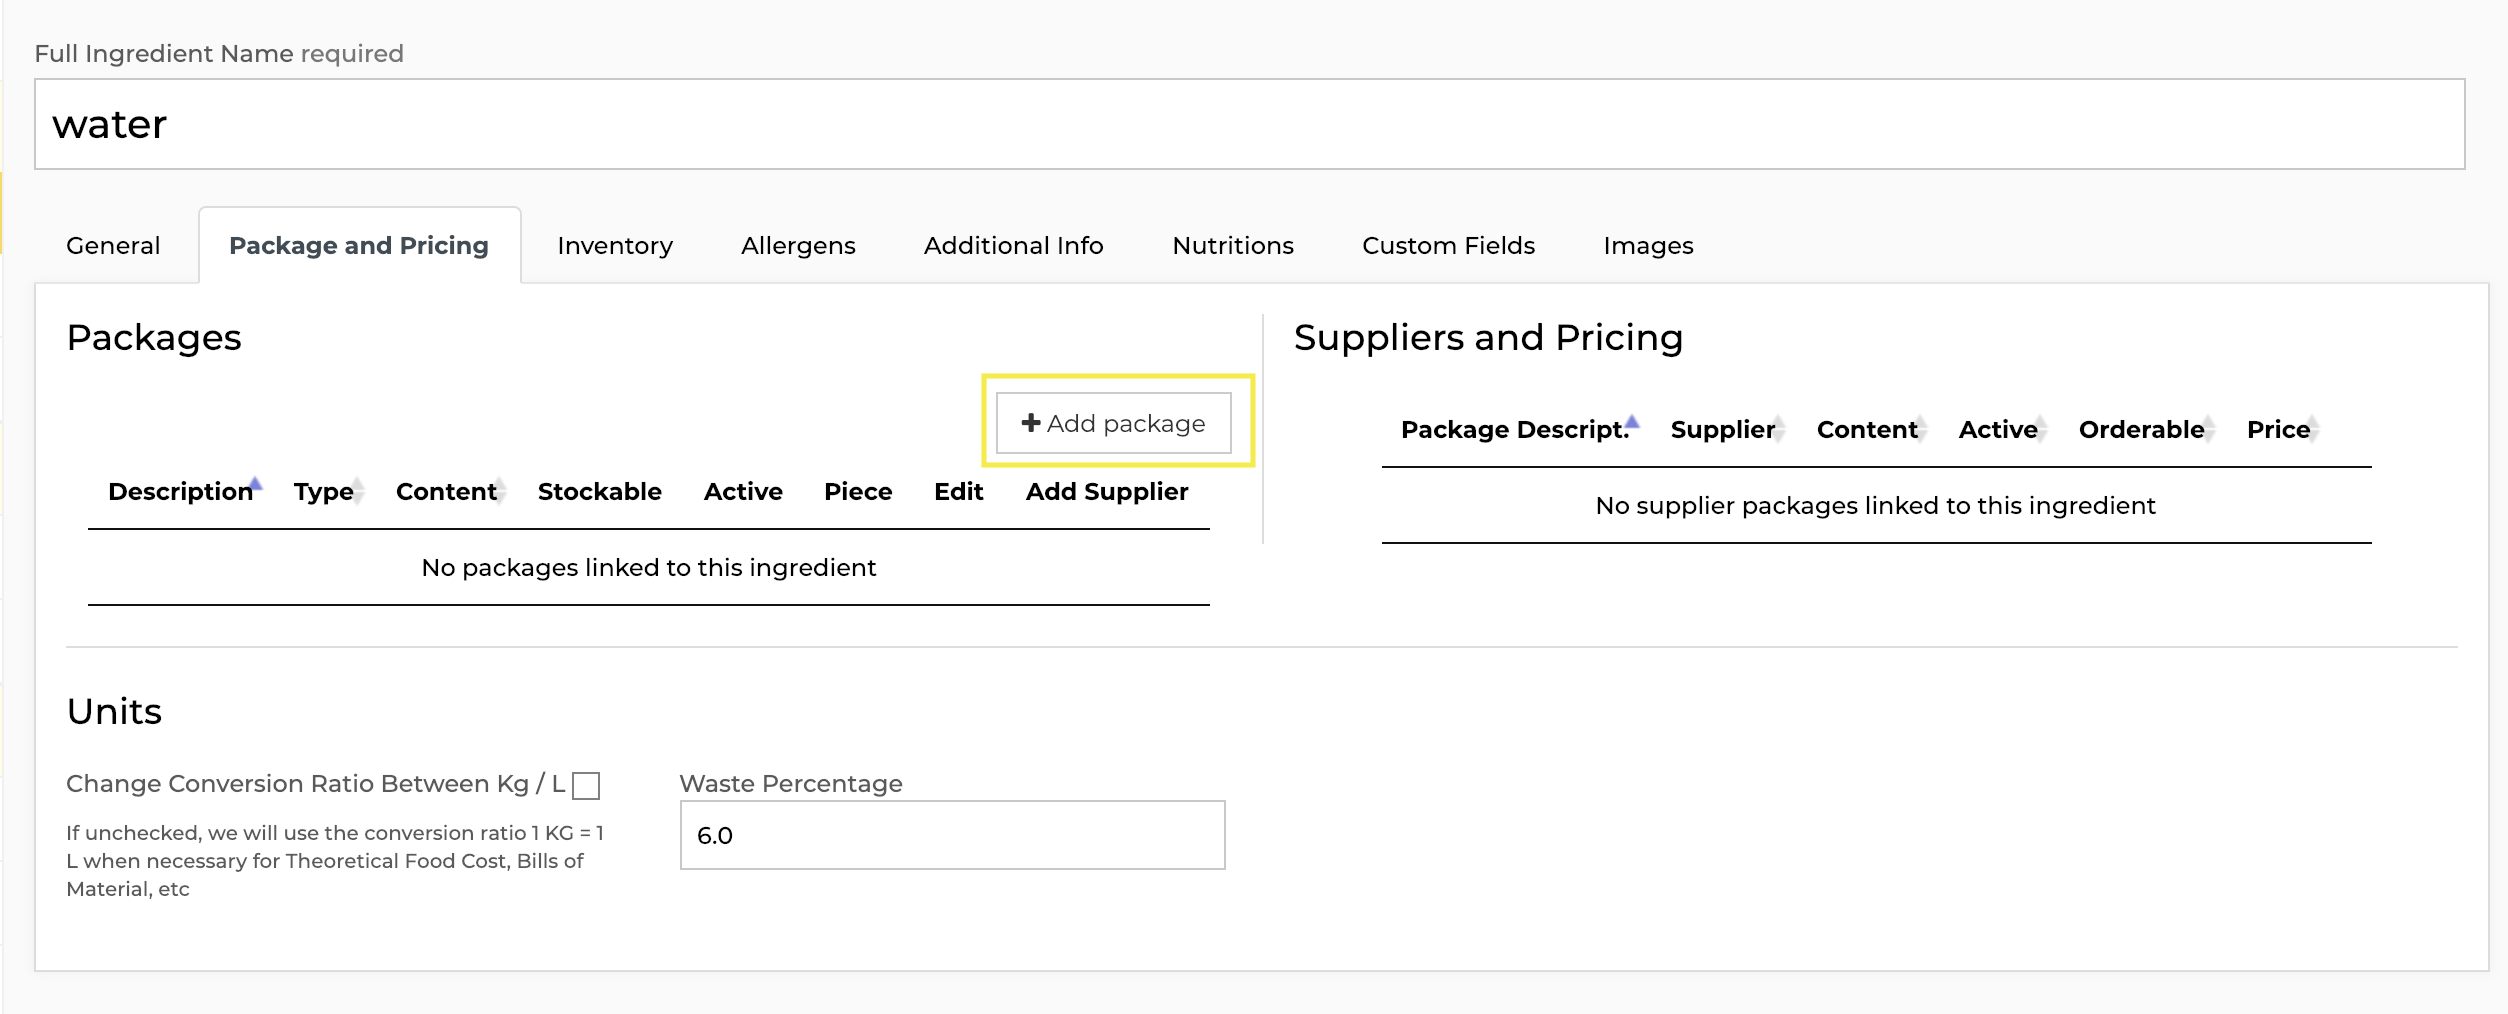The image size is (2508, 1014).
Task: Switch to the Images tab
Action: click(1647, 245)
